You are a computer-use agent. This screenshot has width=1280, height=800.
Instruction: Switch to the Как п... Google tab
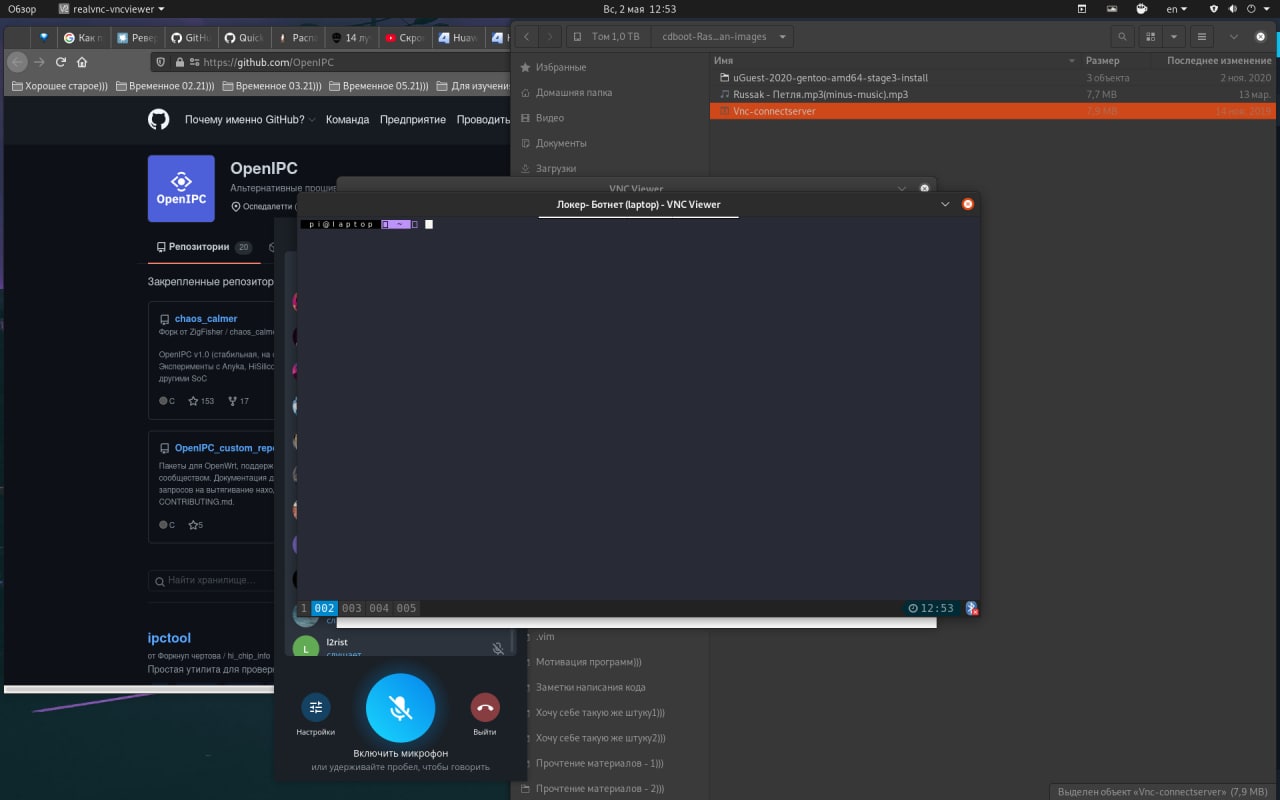click(x=83, y=38)
